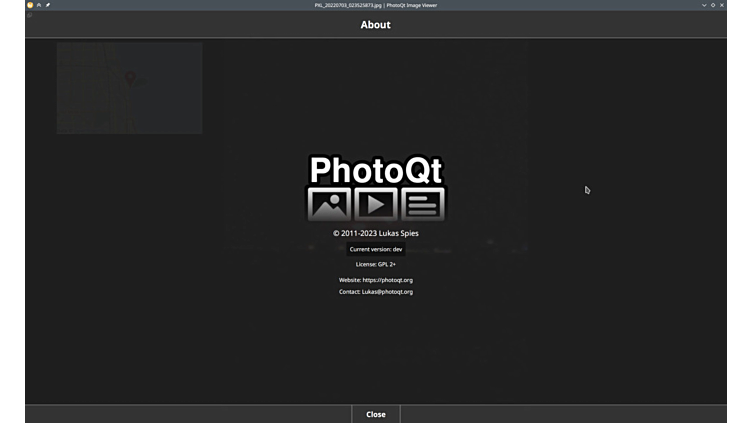Click the 'License: GPL 2+' text

click(x=376, y=264)
